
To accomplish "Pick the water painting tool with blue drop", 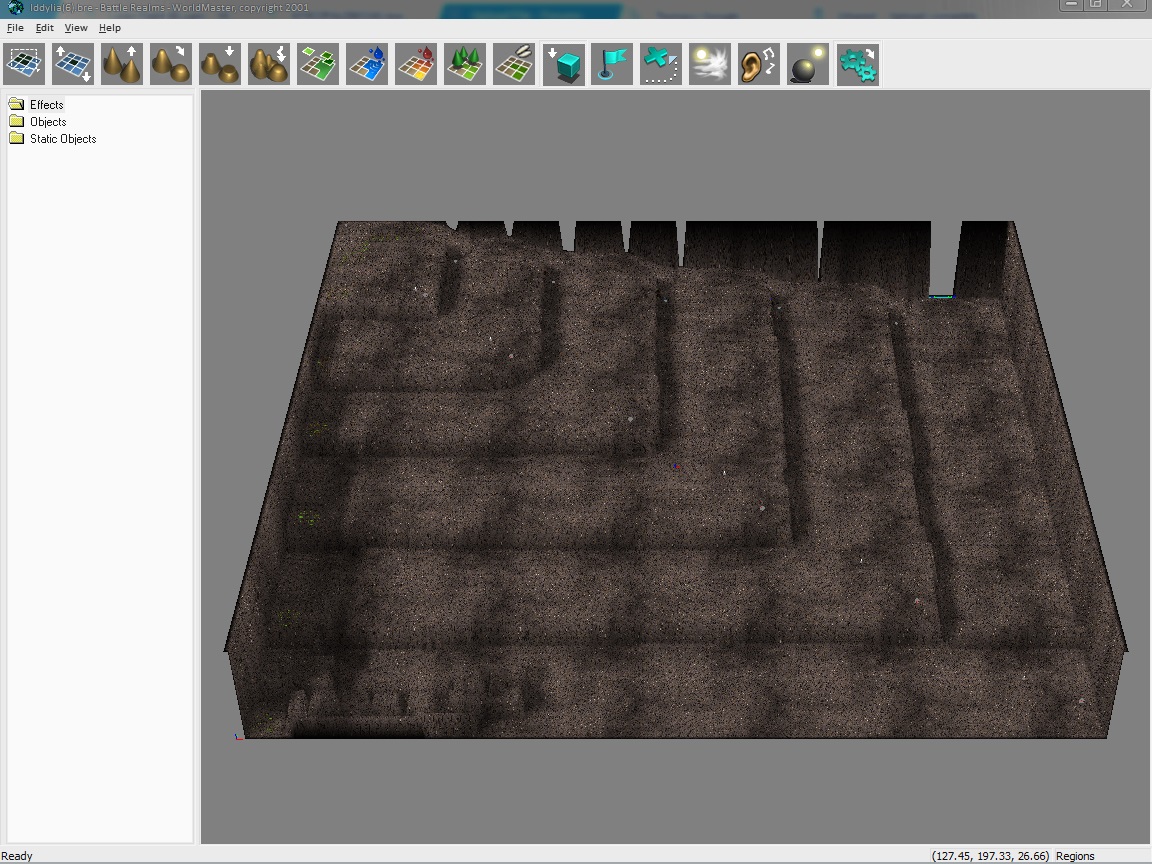I will 367,64.
